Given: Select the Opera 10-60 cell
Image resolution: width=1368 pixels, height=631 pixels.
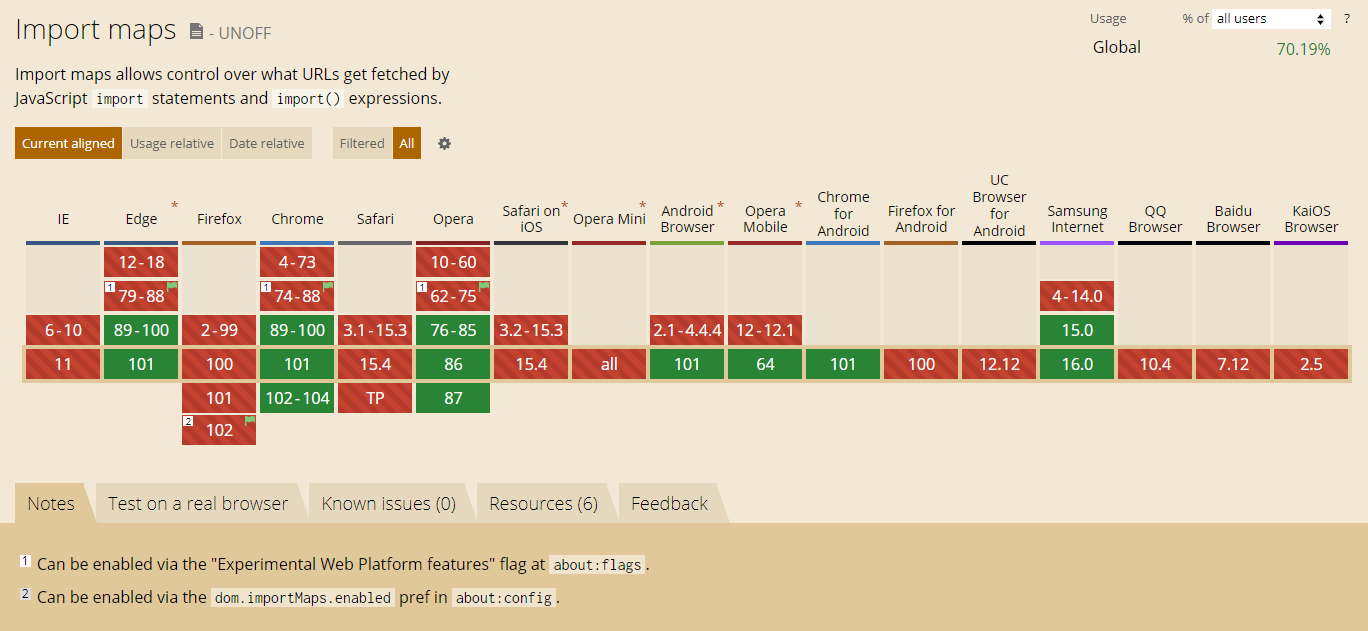Looking at the screenshot, I should (x=453, y=262).
